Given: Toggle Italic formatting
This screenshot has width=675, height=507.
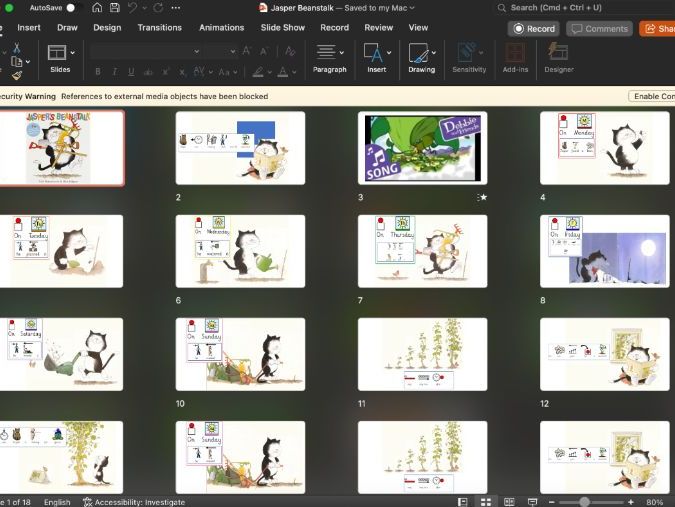Looking at the screenshot, I should coord(115,72).
